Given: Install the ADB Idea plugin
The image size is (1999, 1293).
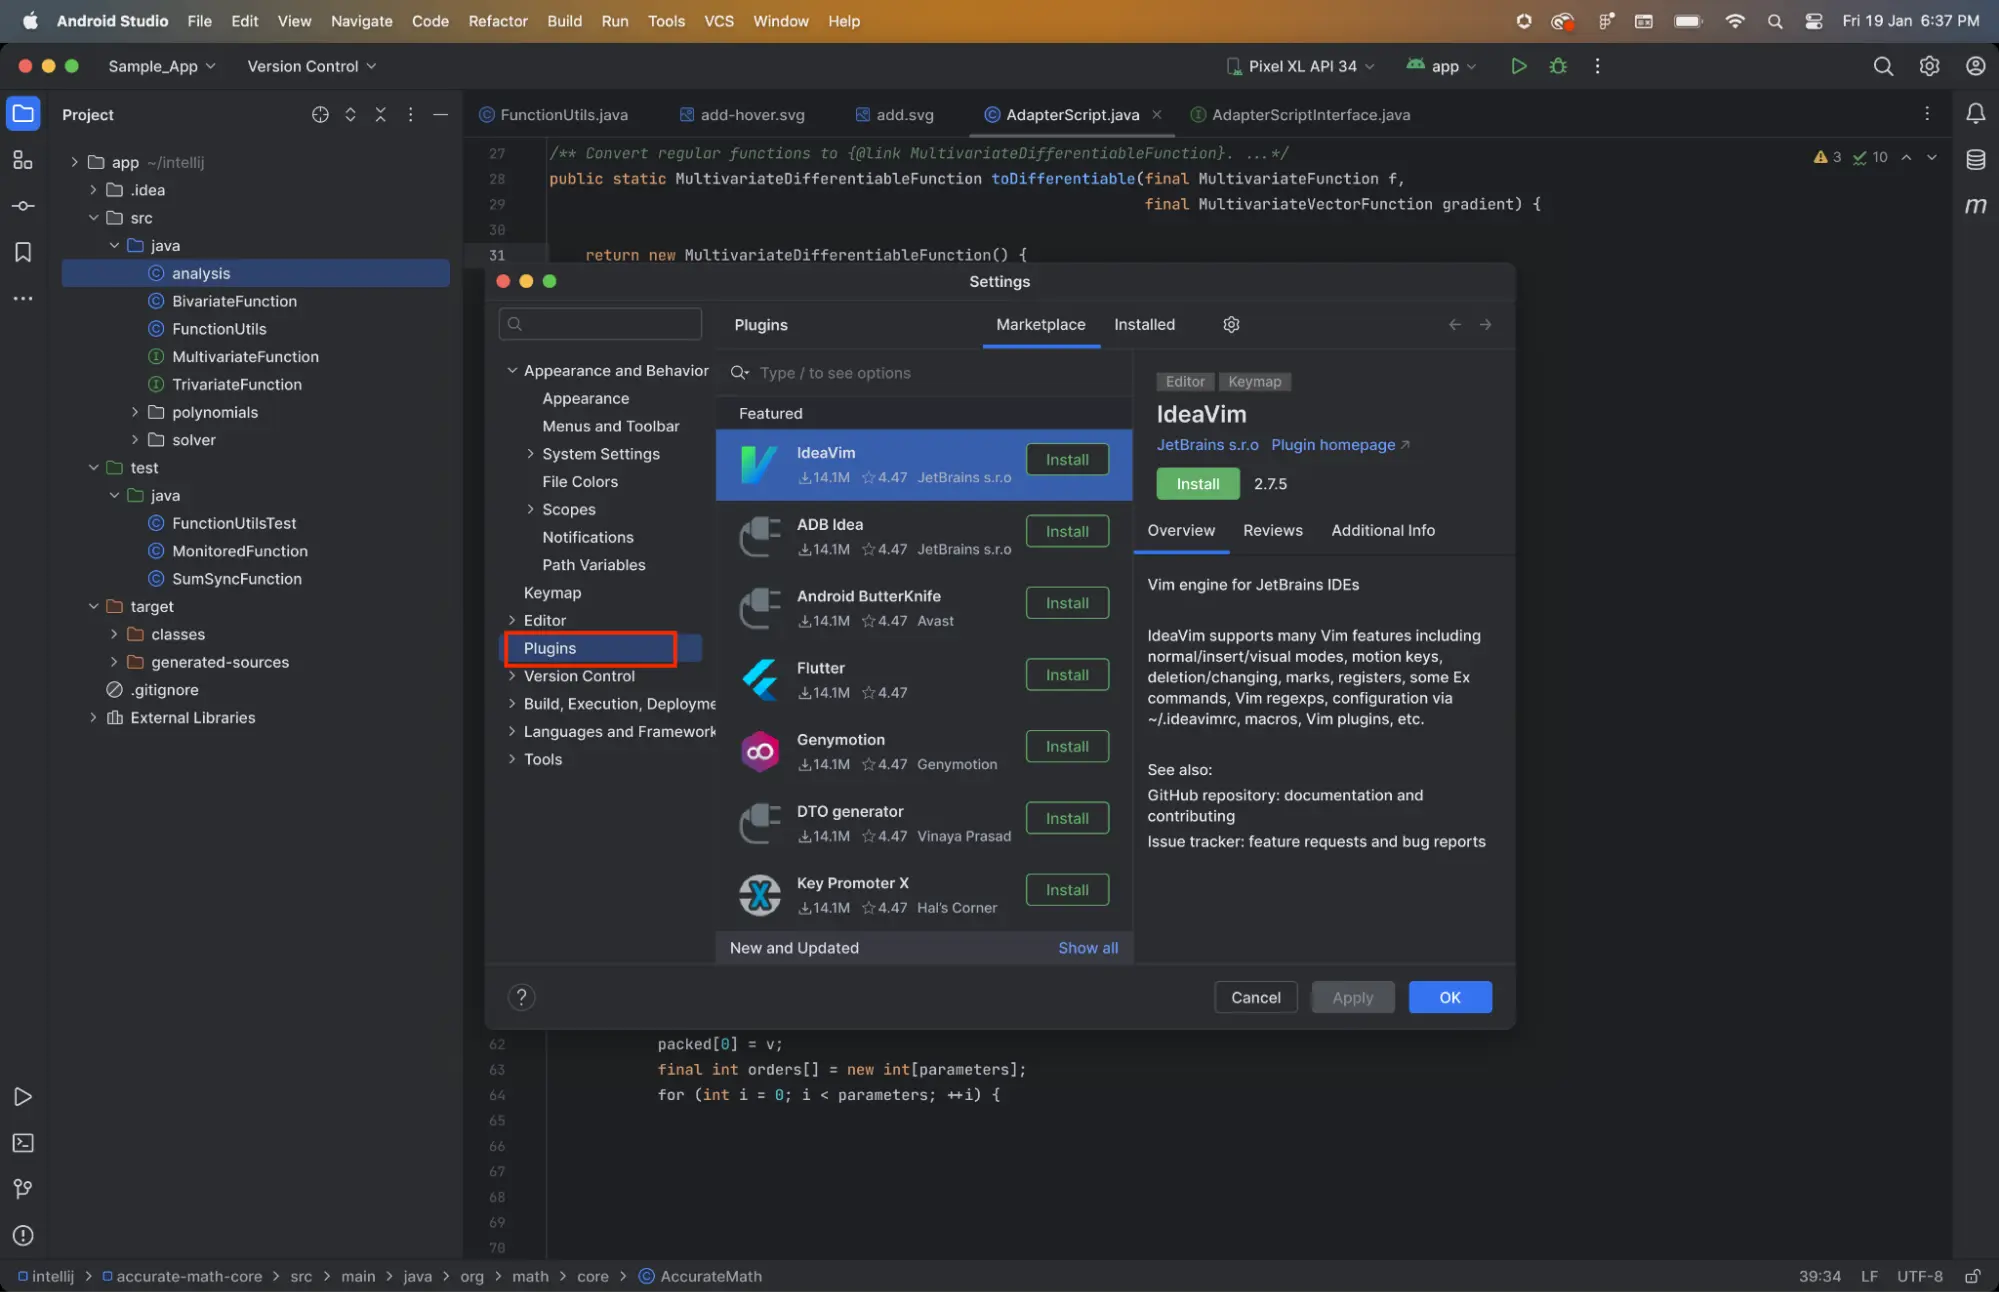Looking at the screenshot, I should 1067,531.
